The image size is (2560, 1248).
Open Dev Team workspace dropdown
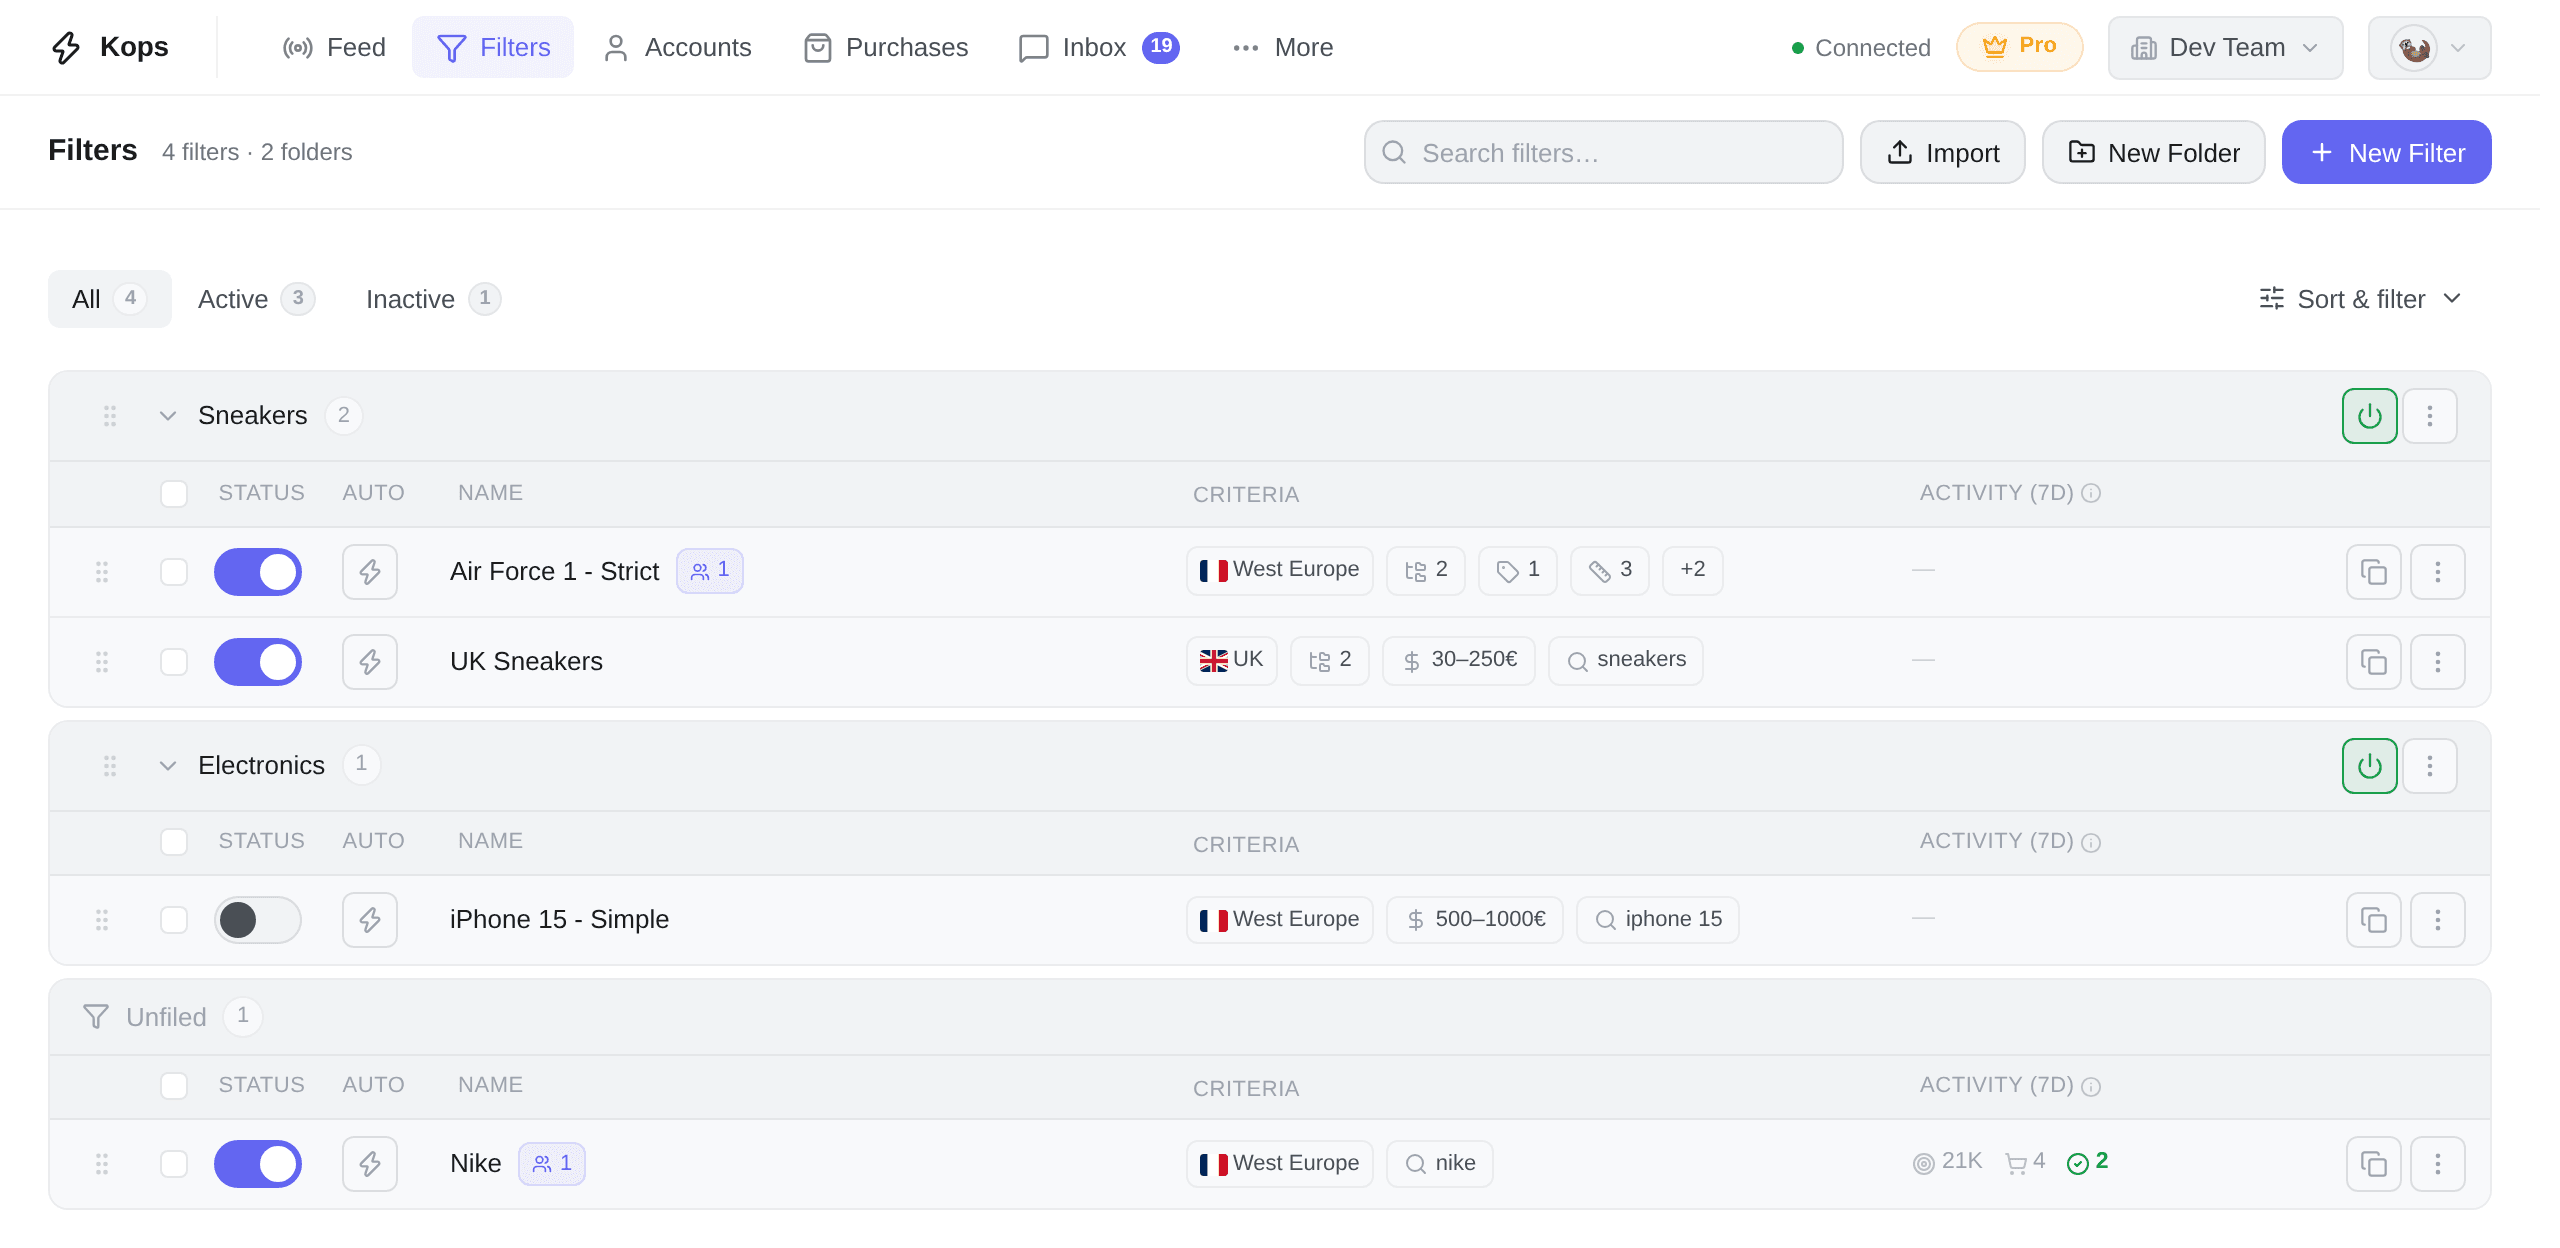(2225, 48)
